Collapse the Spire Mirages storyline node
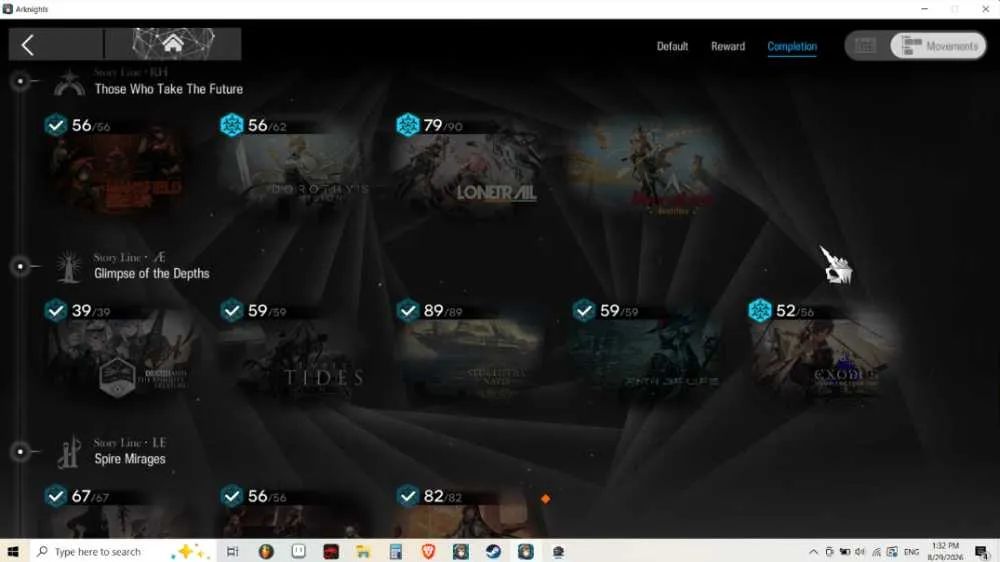Screen dimensions: 1000x562 (x=20, y=452)
